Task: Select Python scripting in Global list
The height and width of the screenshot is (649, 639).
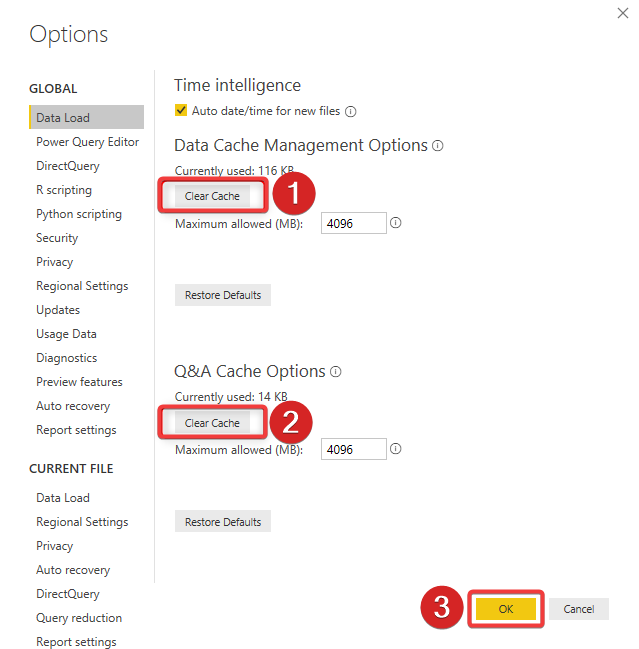Action: click(x=79, y=214)
